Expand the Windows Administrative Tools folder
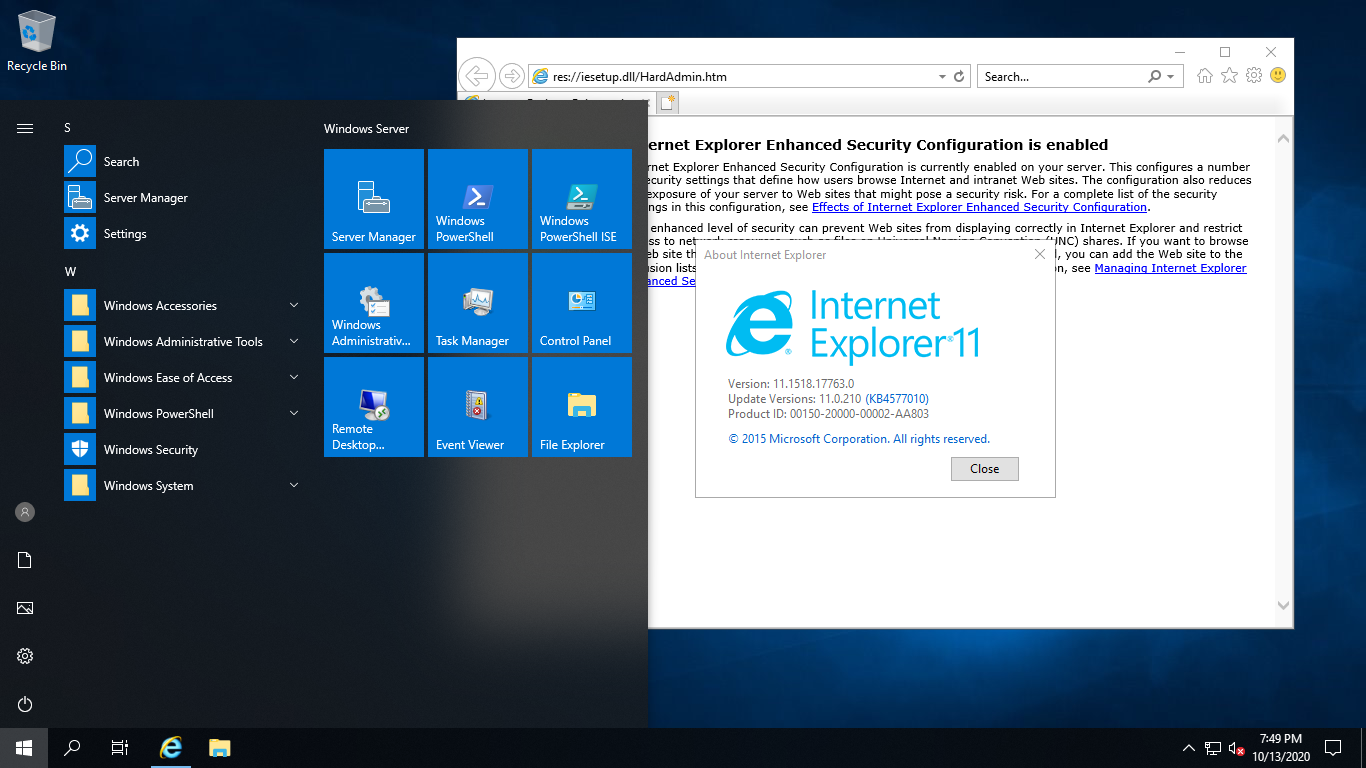Viewport: 1366px width, 768px height. (184, 342)
